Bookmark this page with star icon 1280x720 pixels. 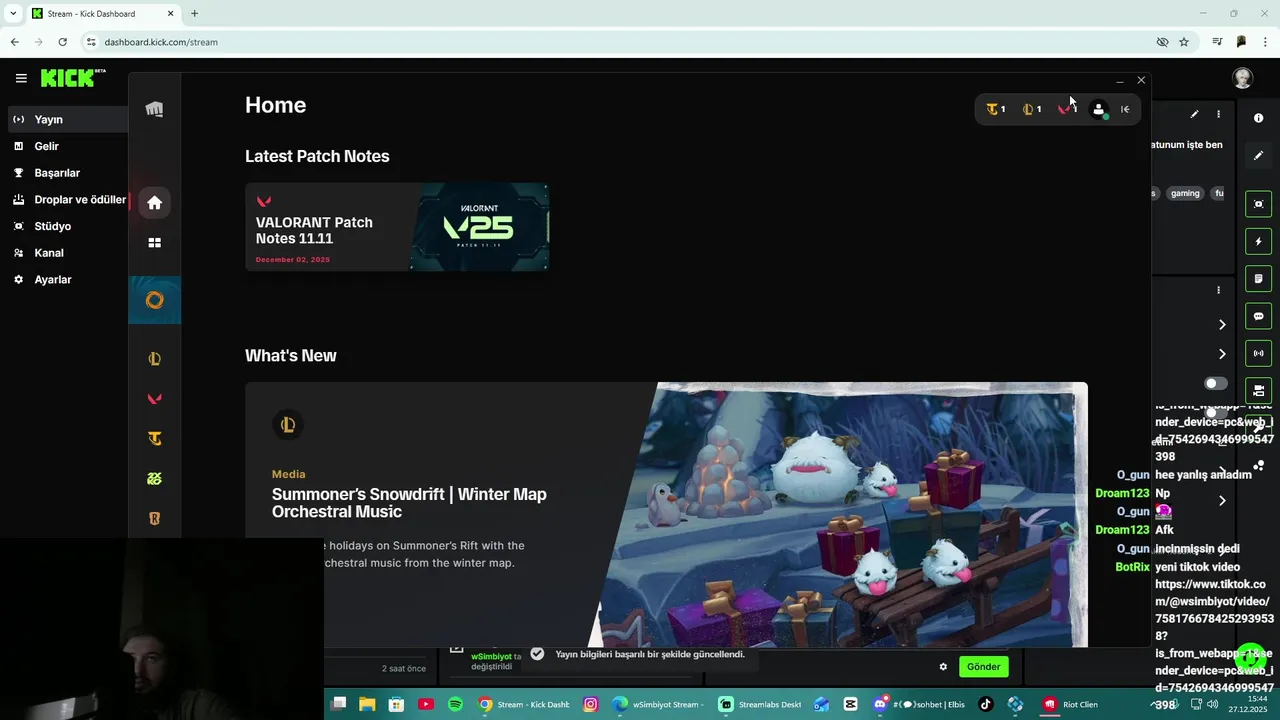(1184, 42)
